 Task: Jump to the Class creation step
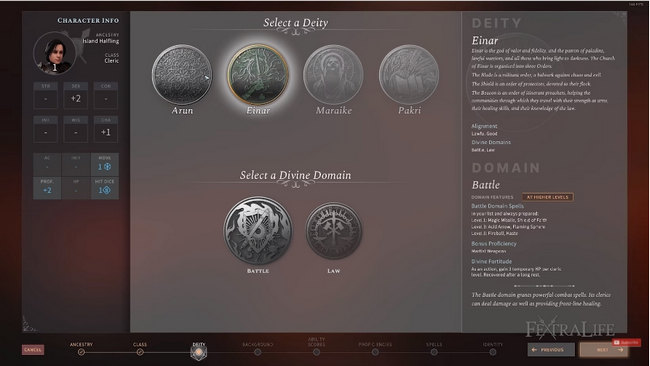(140, 352)
